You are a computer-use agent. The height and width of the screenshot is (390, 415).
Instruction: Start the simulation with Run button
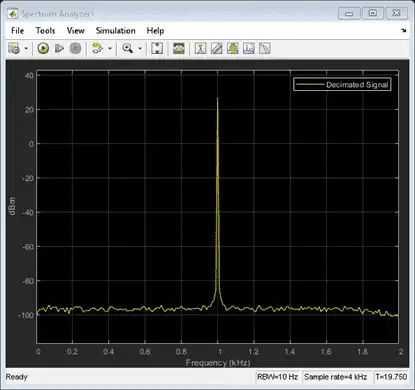43,49
